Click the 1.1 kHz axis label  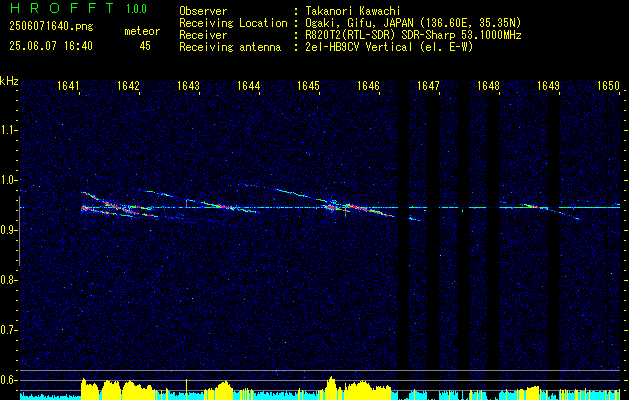pyautogui.click(x=8, y=130)
